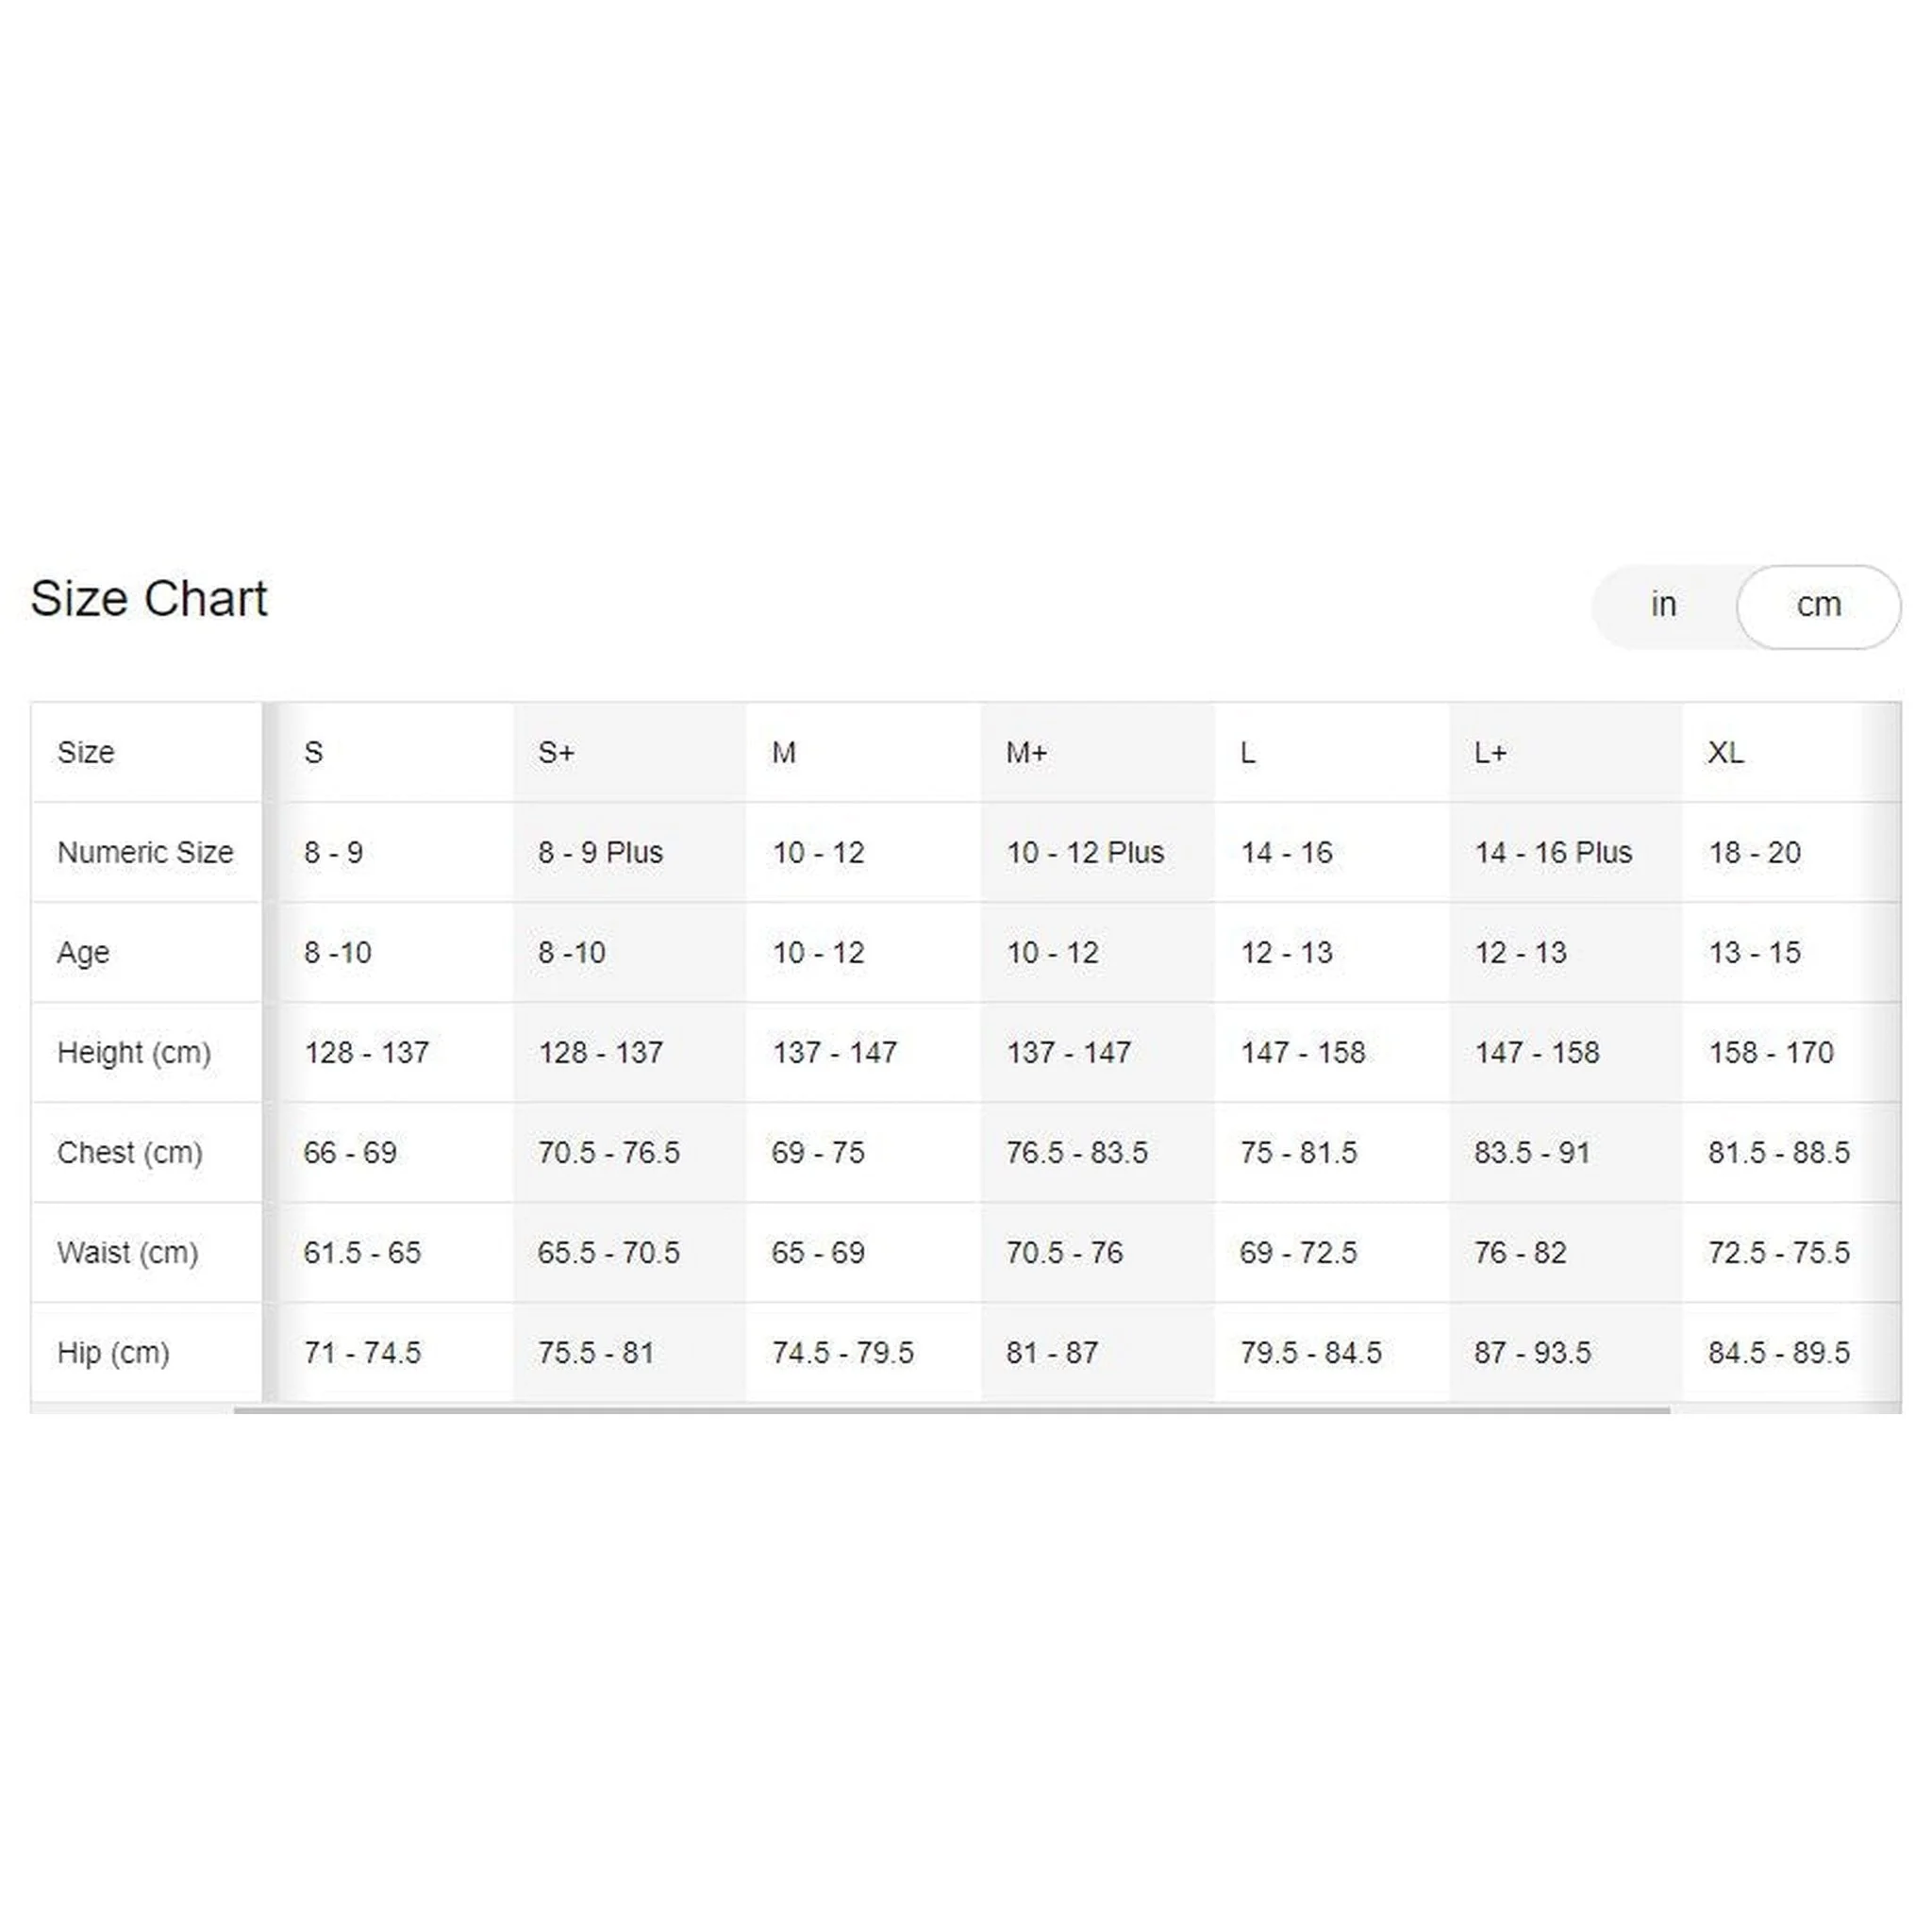Click the M size column header
Screen dimensions: 1932x1932
point(784,752)
